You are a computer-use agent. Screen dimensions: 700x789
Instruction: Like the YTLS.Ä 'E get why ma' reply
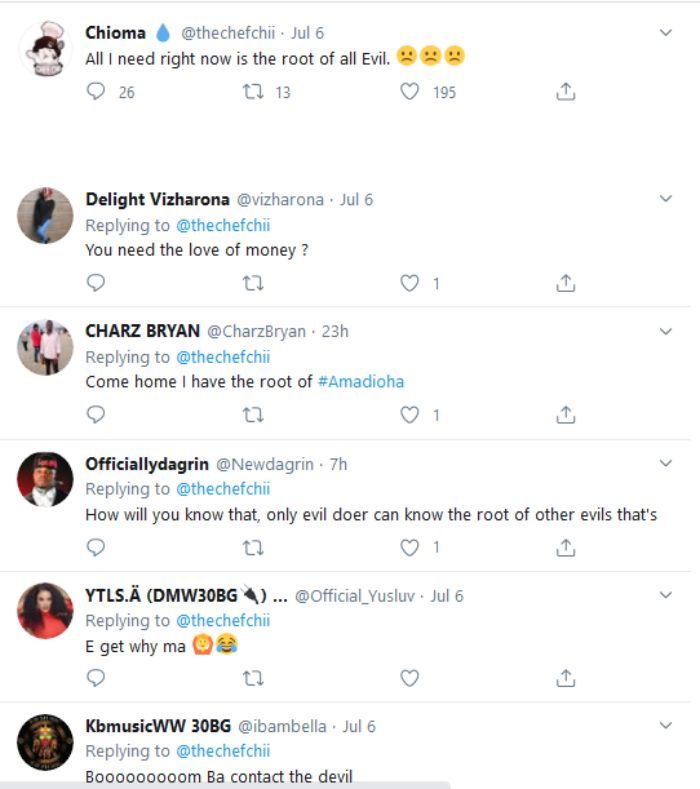(409, 678)
